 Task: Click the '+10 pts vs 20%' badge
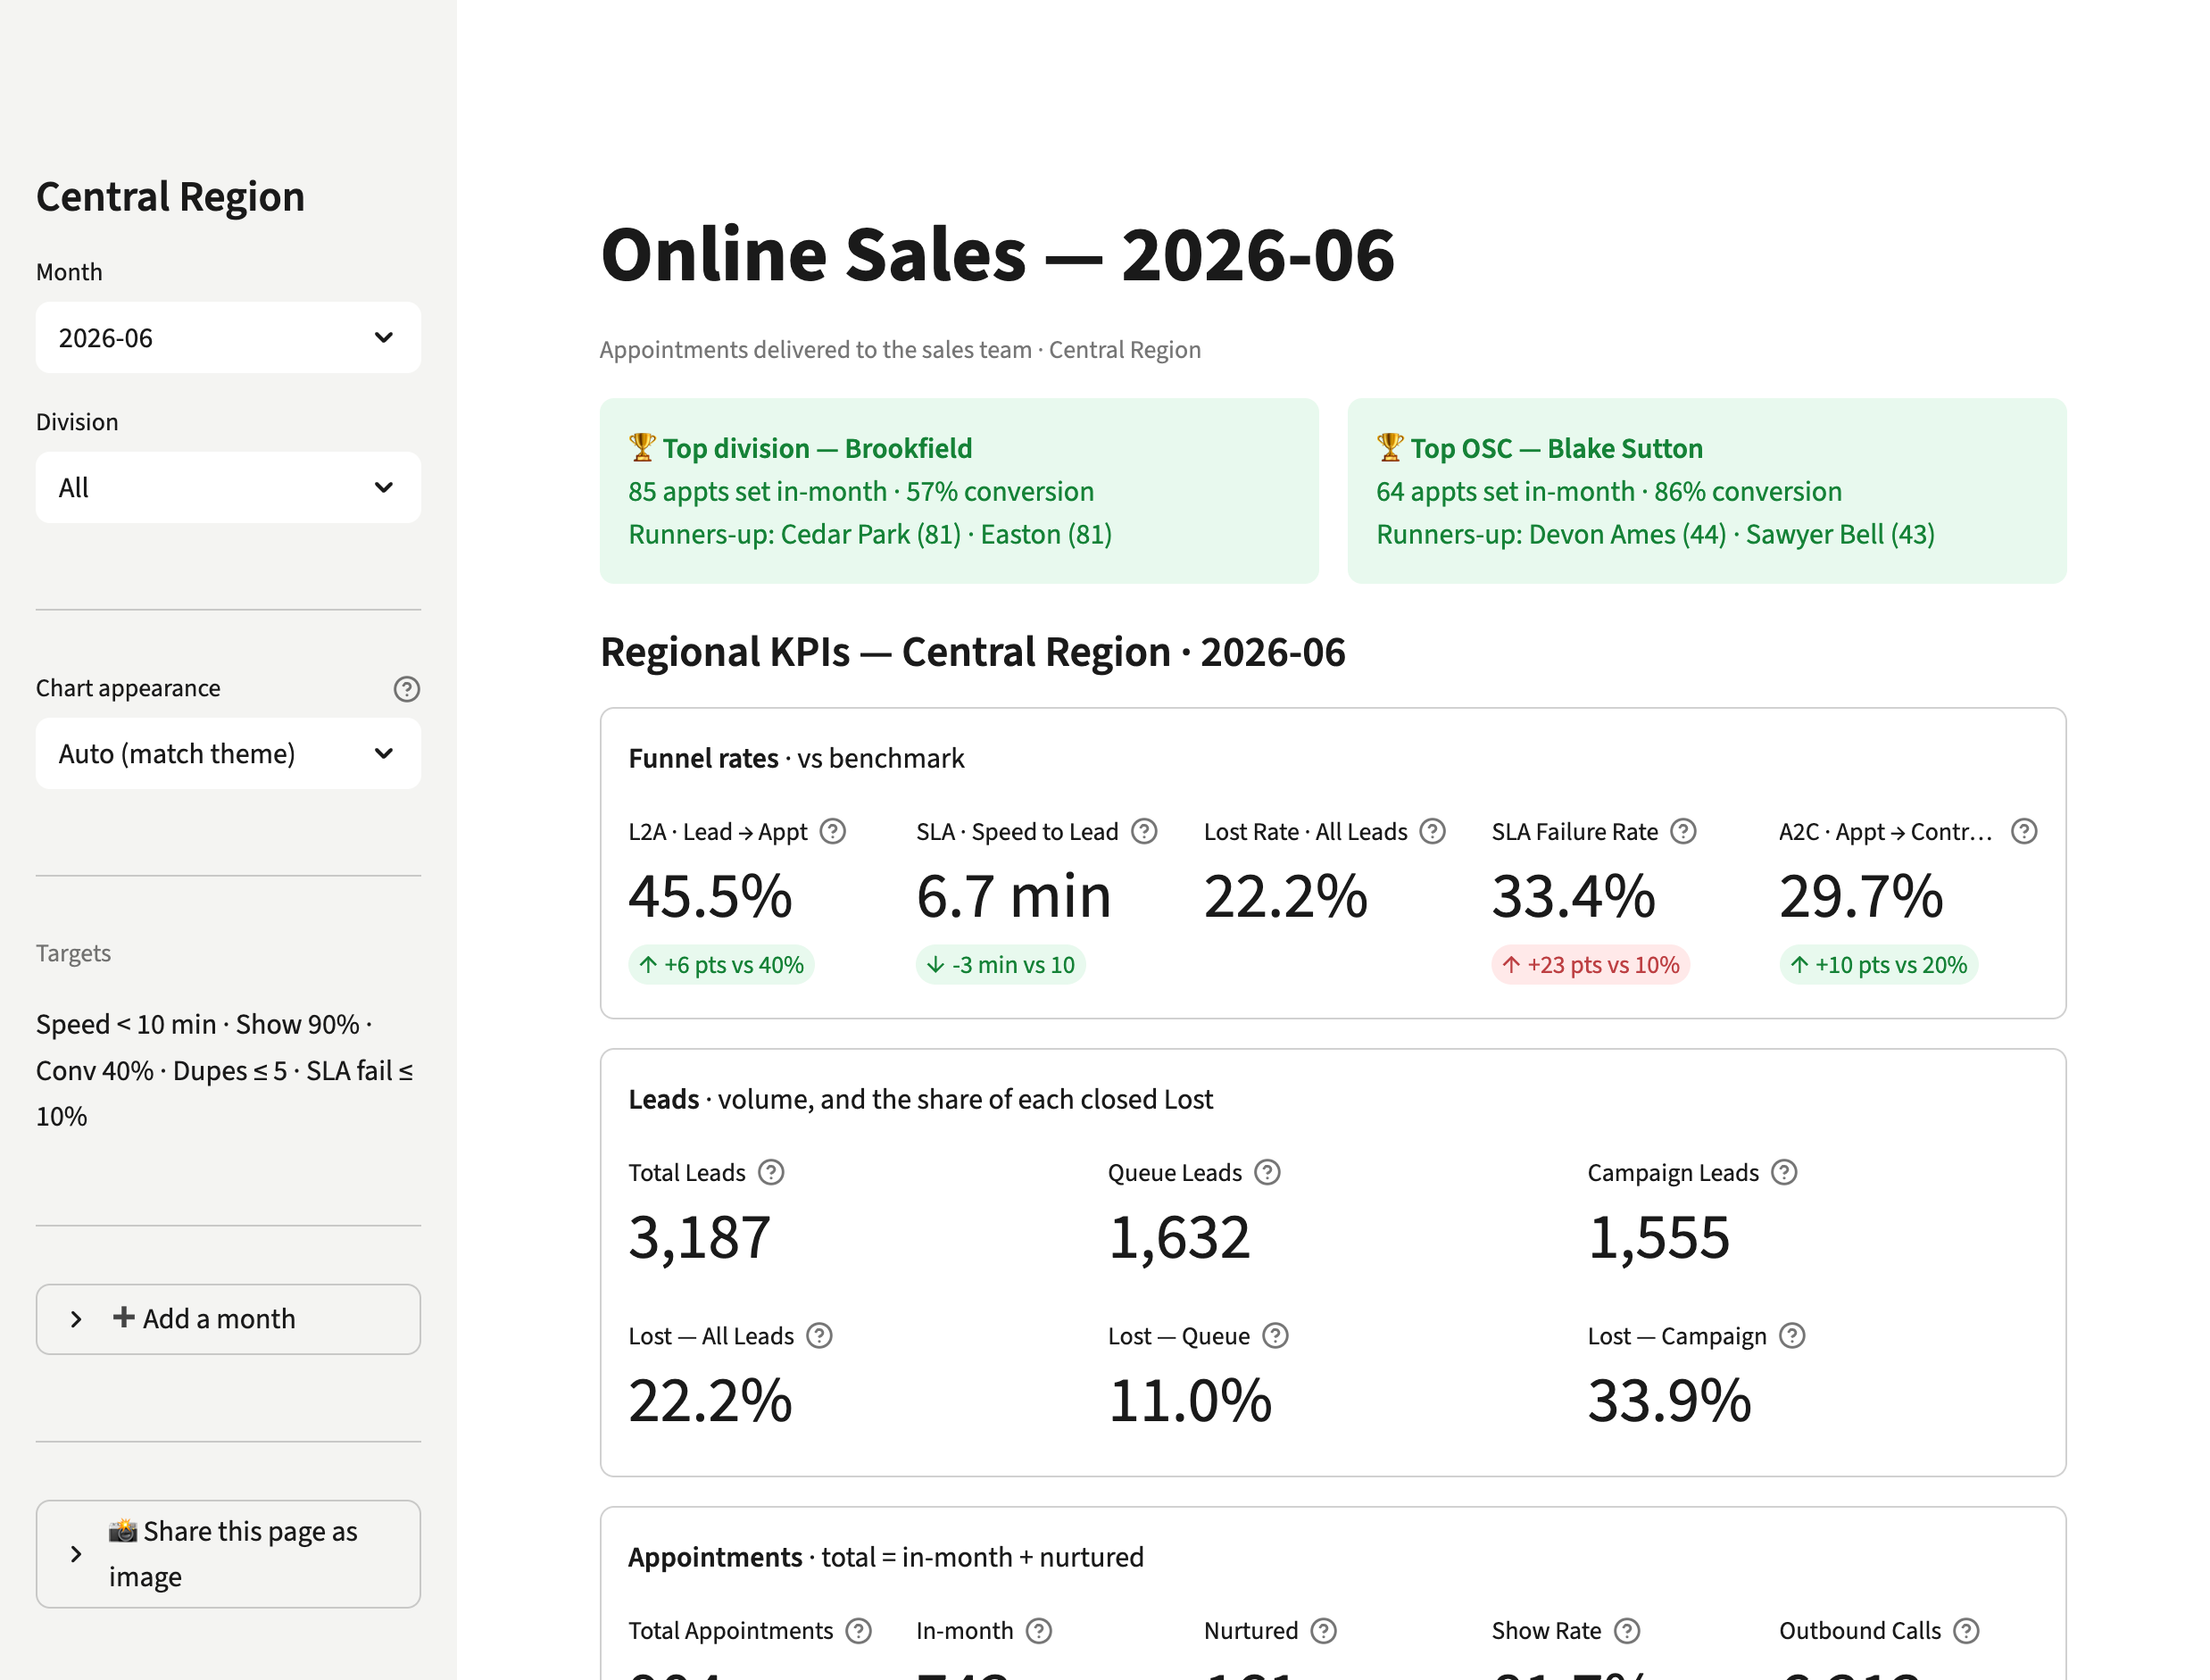coord(1878,965)
